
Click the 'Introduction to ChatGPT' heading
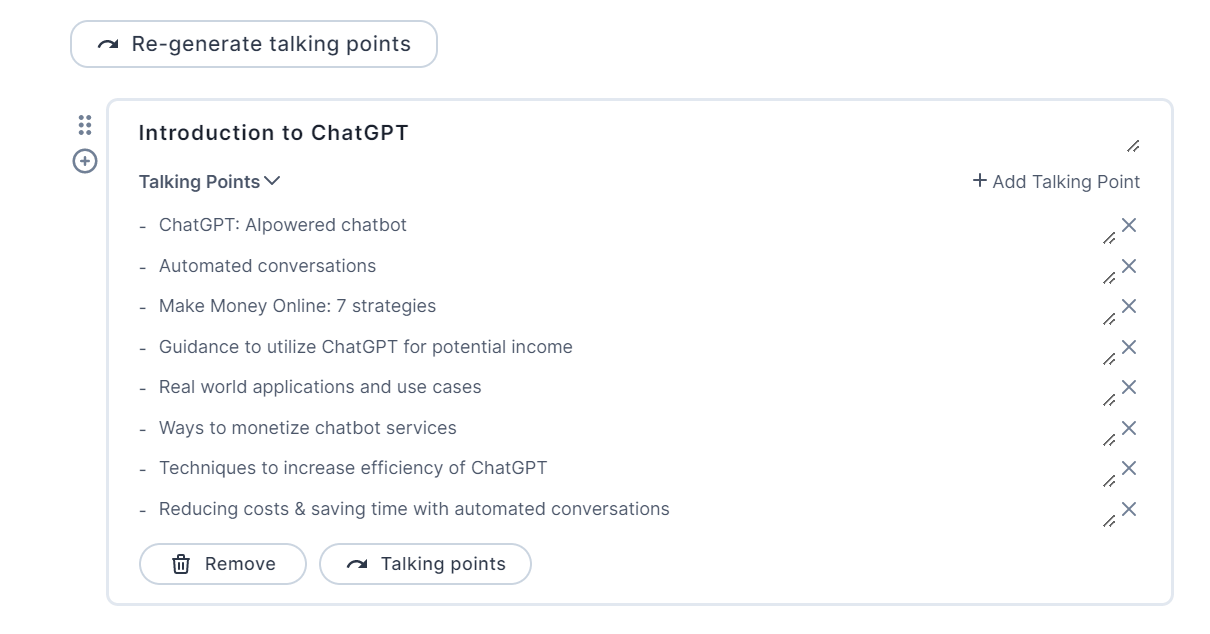click(273, 133)
